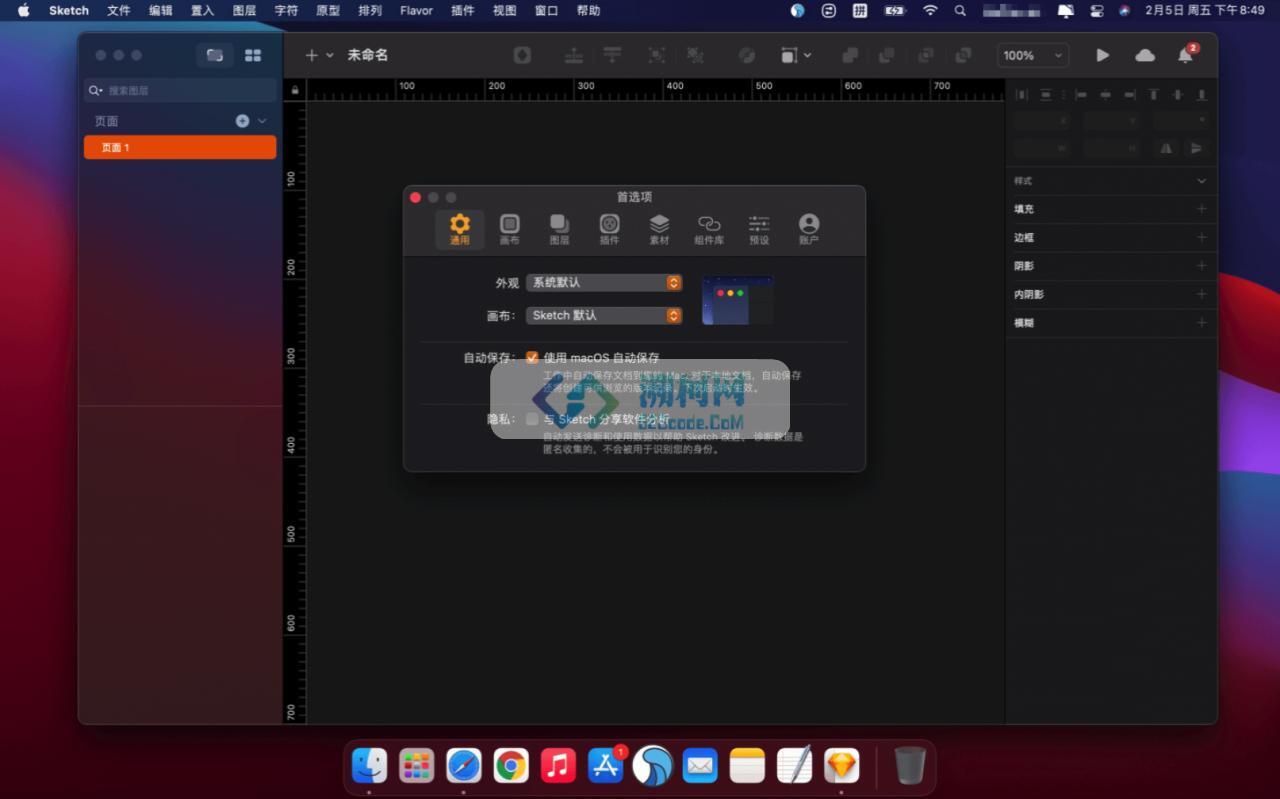1280x799 pixels.
Task: Open the 外观 系统默认 dropdown
Action: click(604, 283)
